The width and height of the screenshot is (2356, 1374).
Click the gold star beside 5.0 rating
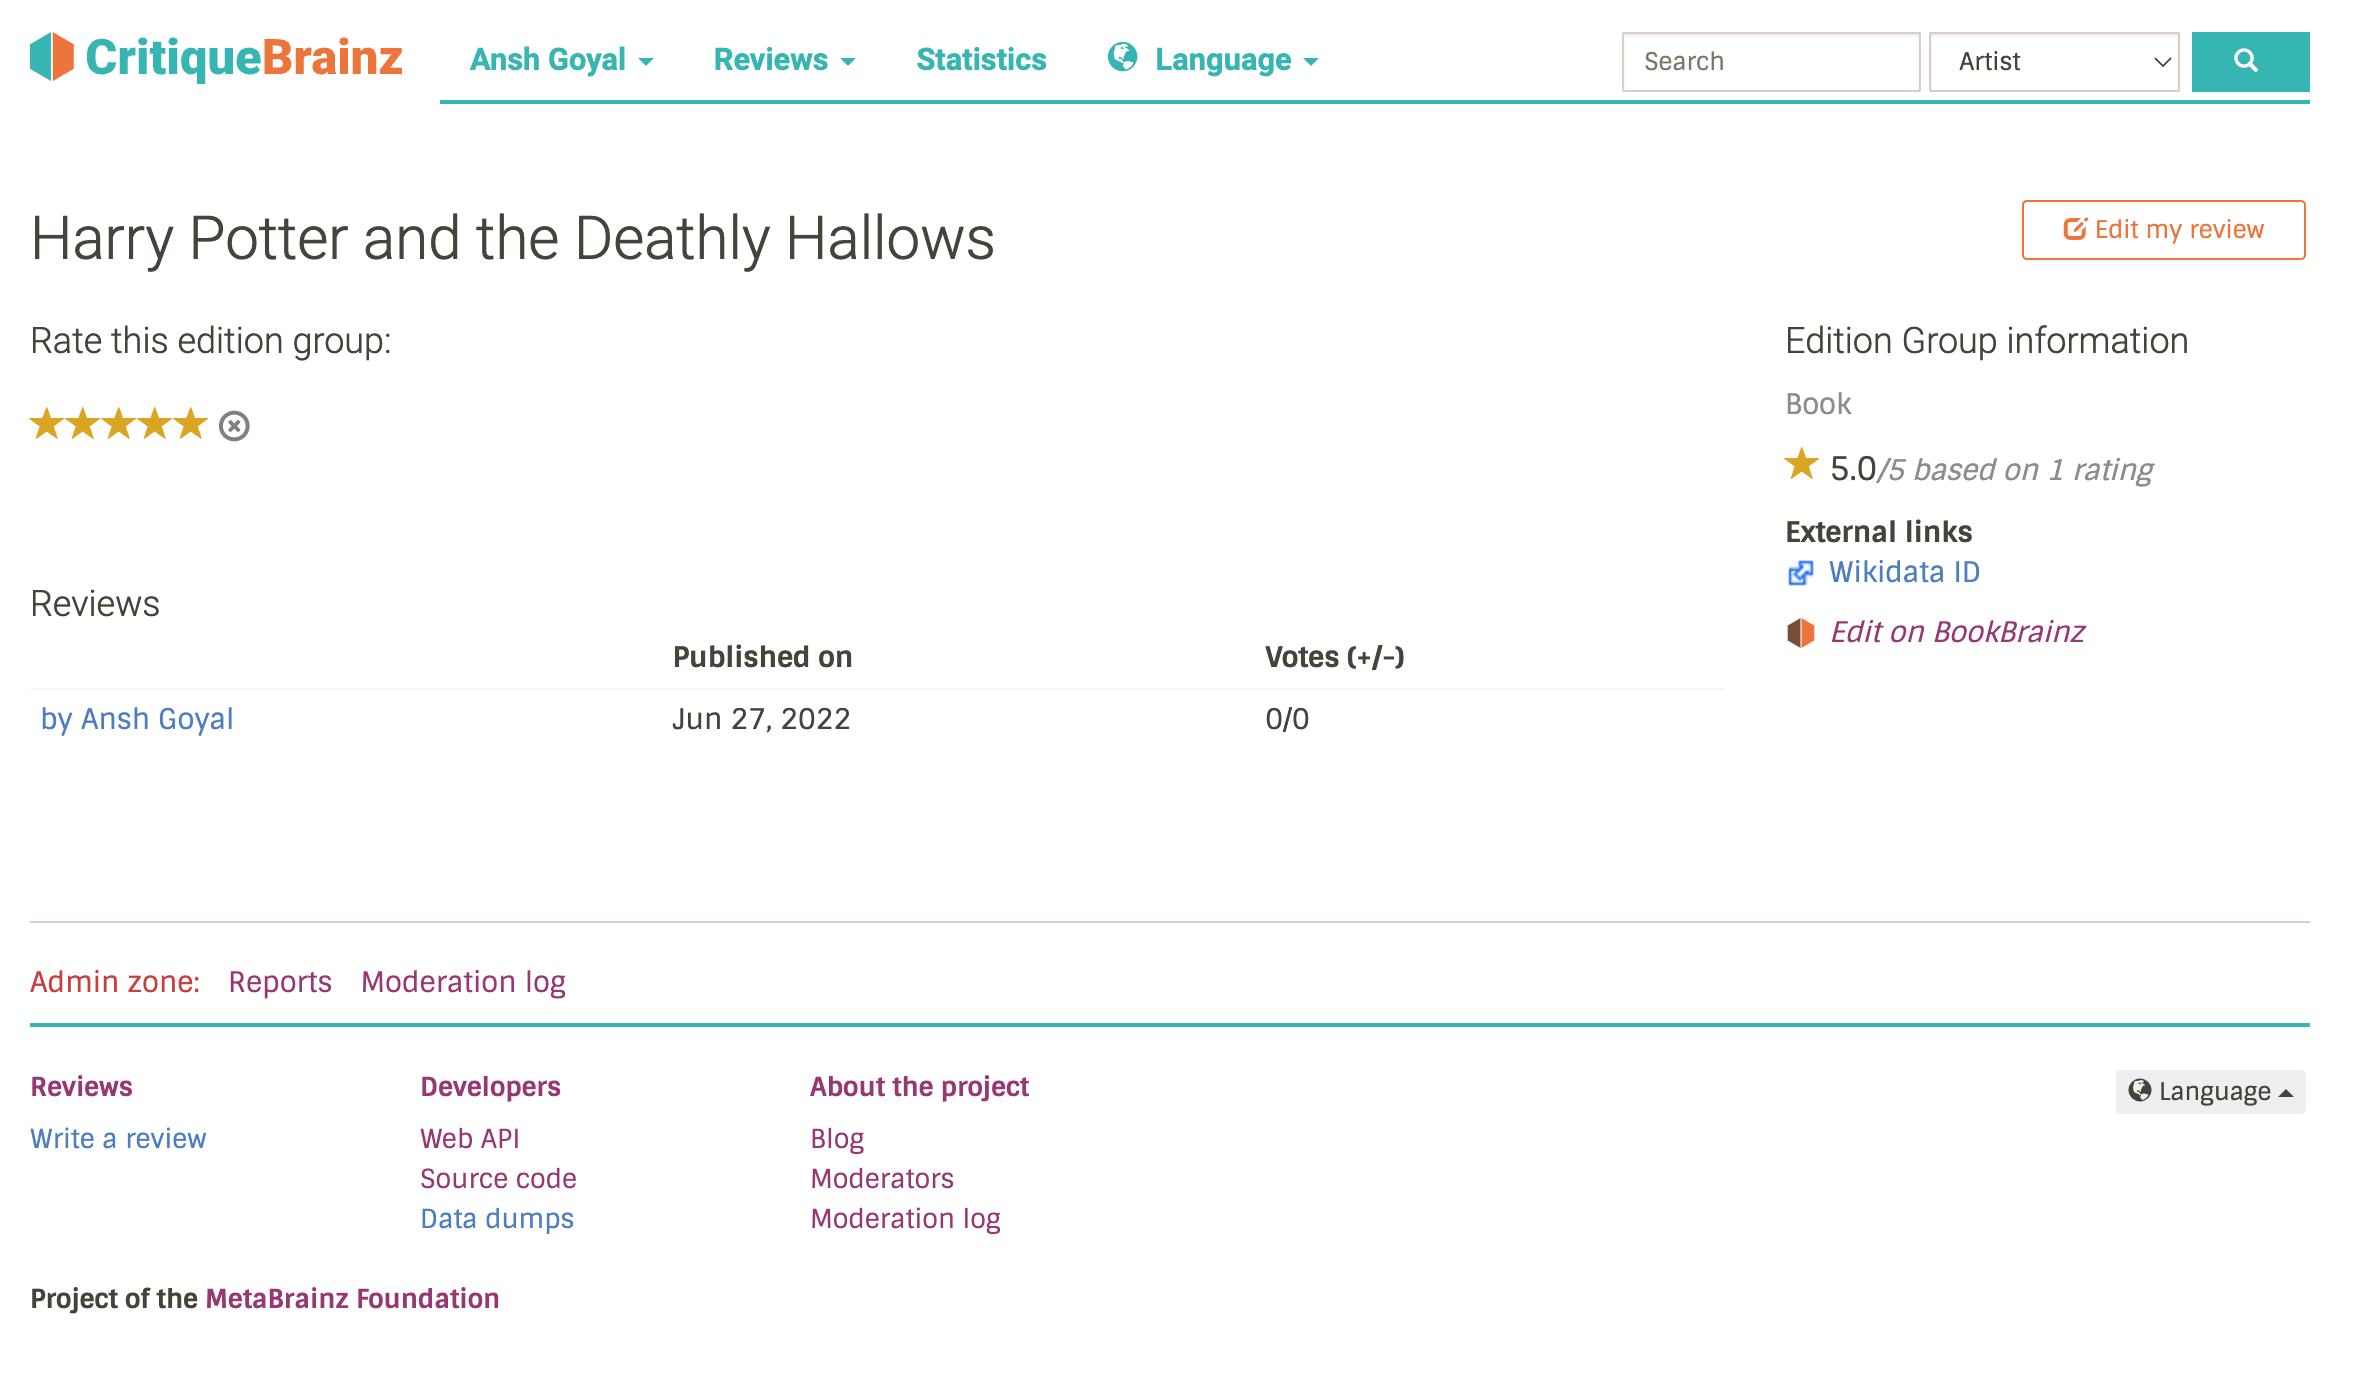(x=1802, y=464)
